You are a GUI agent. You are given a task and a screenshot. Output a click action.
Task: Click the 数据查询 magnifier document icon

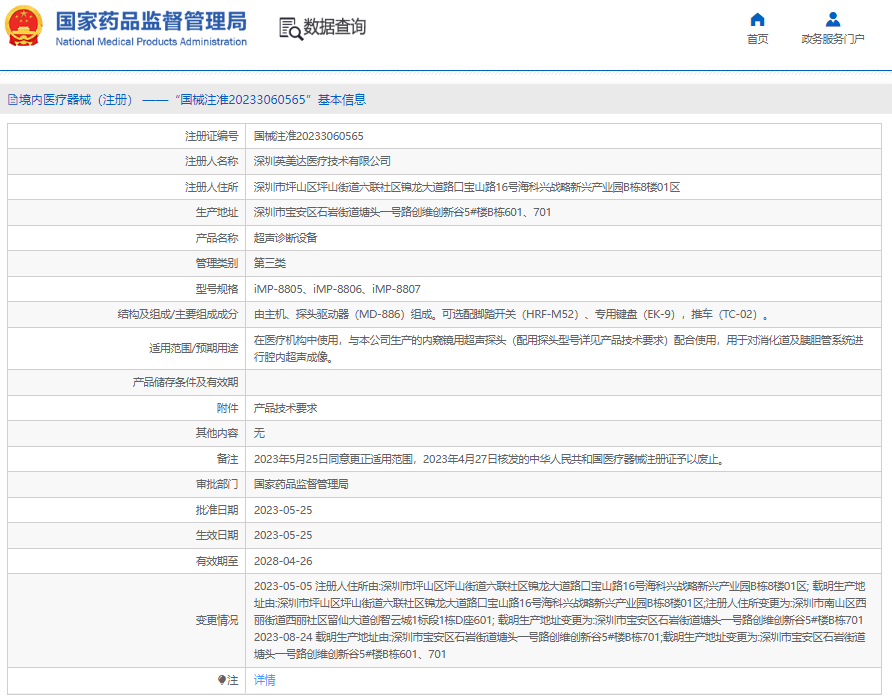(x=290, y=28)
